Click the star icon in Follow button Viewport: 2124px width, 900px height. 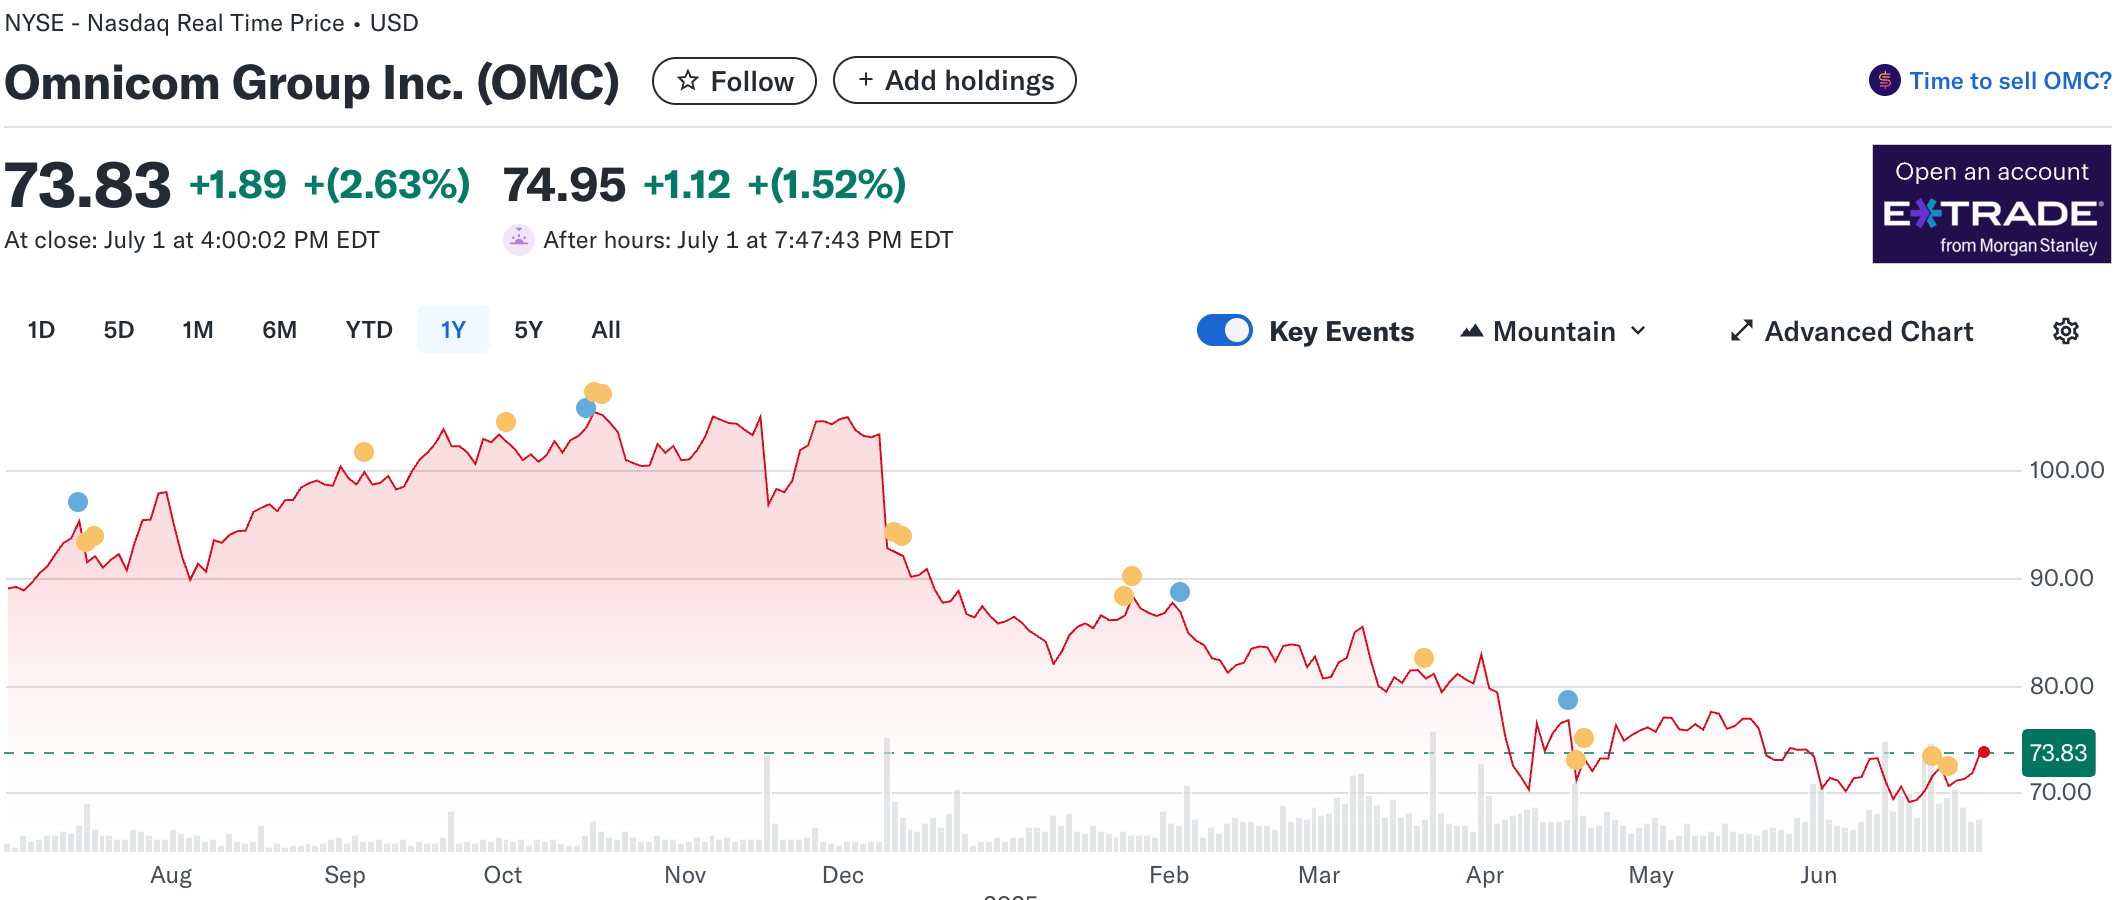point(688,81)
